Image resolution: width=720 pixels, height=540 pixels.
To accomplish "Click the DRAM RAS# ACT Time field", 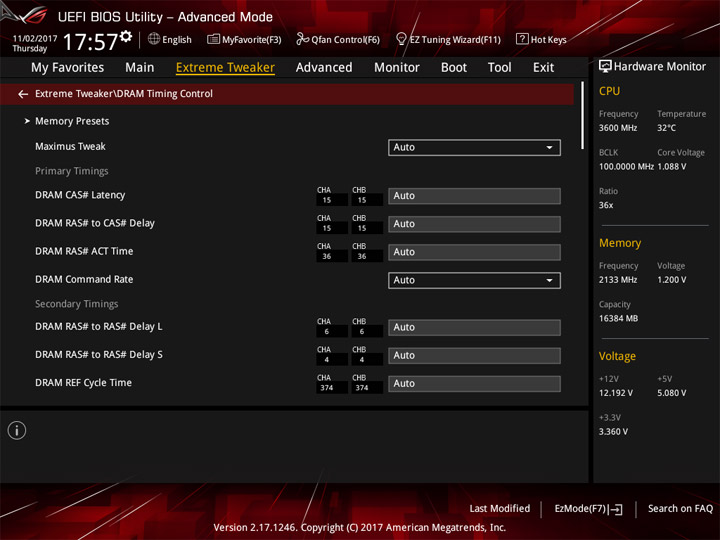I will tap(474, 252).
